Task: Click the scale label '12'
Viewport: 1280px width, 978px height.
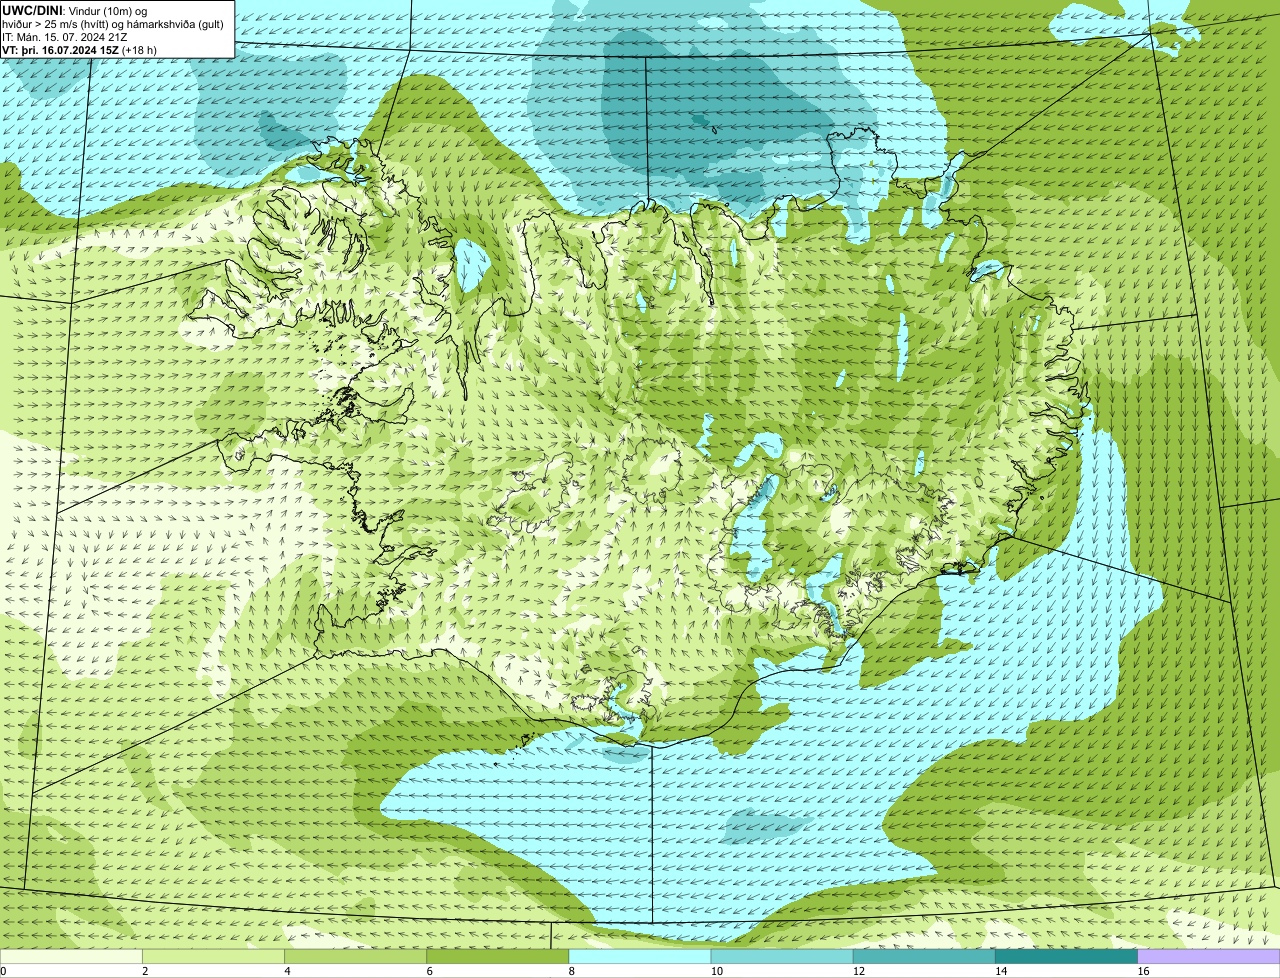Action: [858, 971]
